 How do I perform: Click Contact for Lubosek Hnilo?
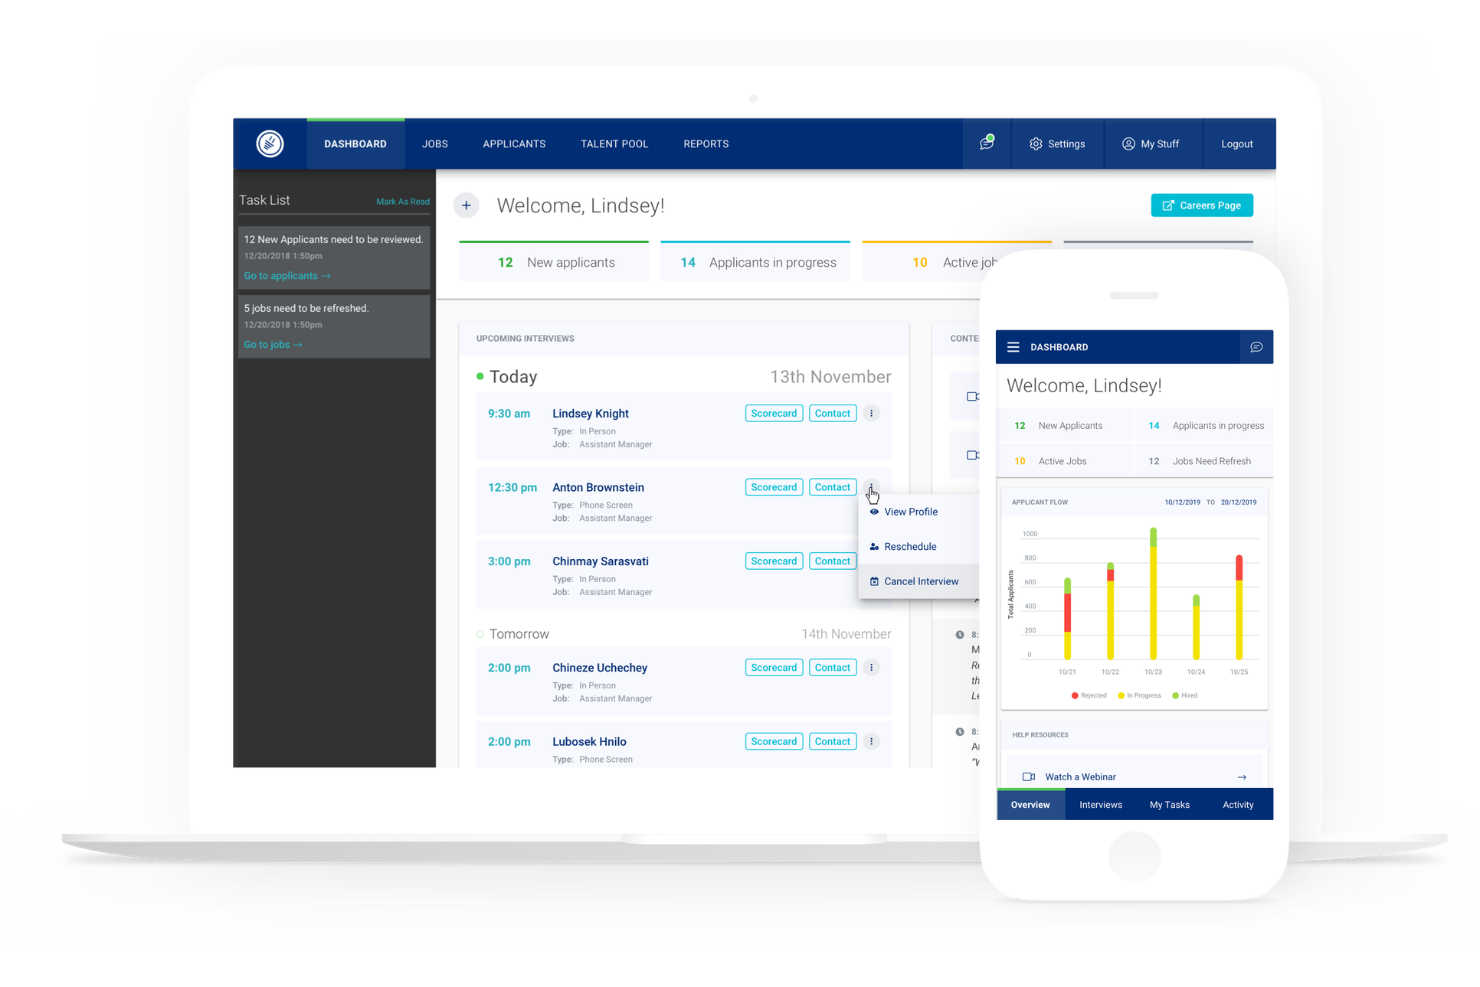[832, 741]
